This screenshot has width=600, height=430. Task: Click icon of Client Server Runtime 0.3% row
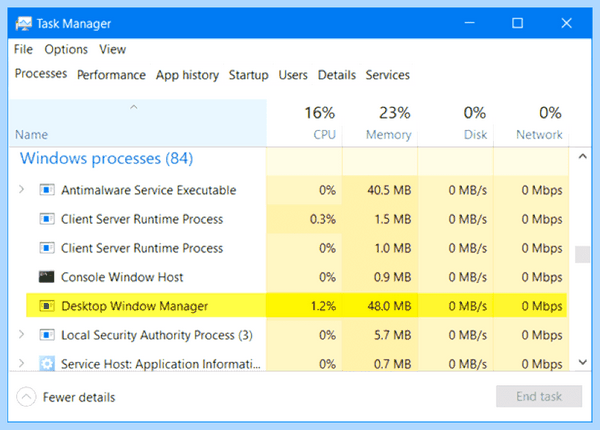(47, 219)
